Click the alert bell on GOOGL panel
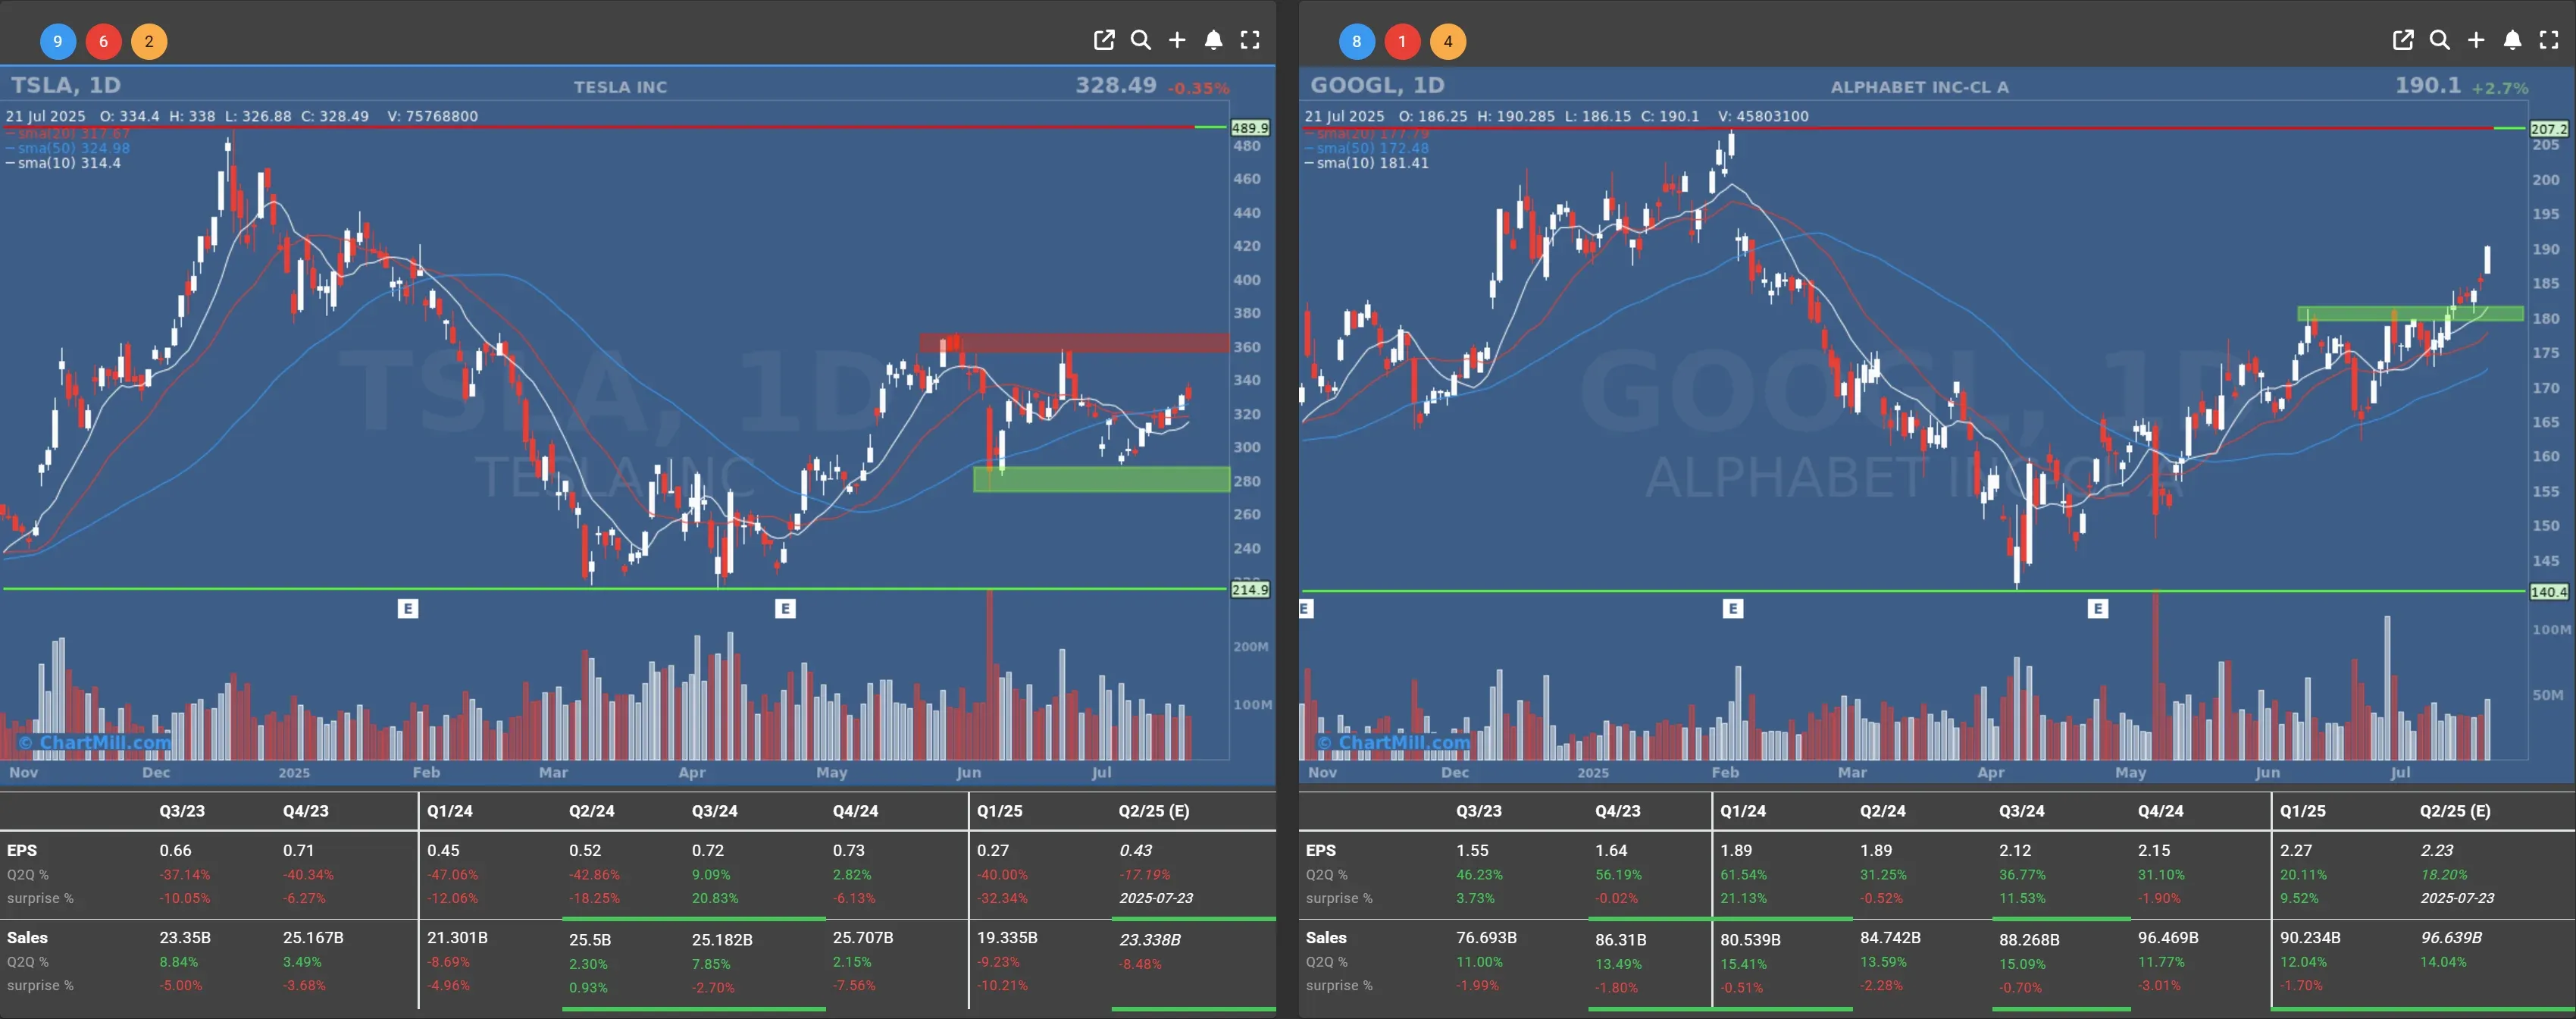This screenshot has width=2576, height=1019. click(x=2512, y=40)
